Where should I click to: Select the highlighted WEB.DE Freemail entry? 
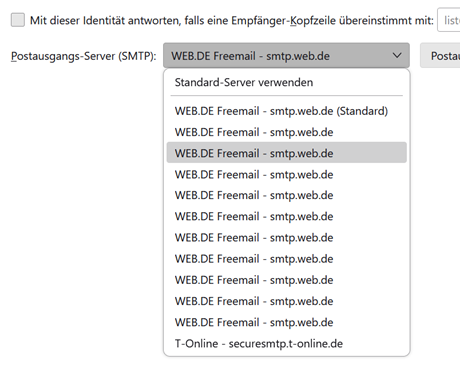[287, 153]
